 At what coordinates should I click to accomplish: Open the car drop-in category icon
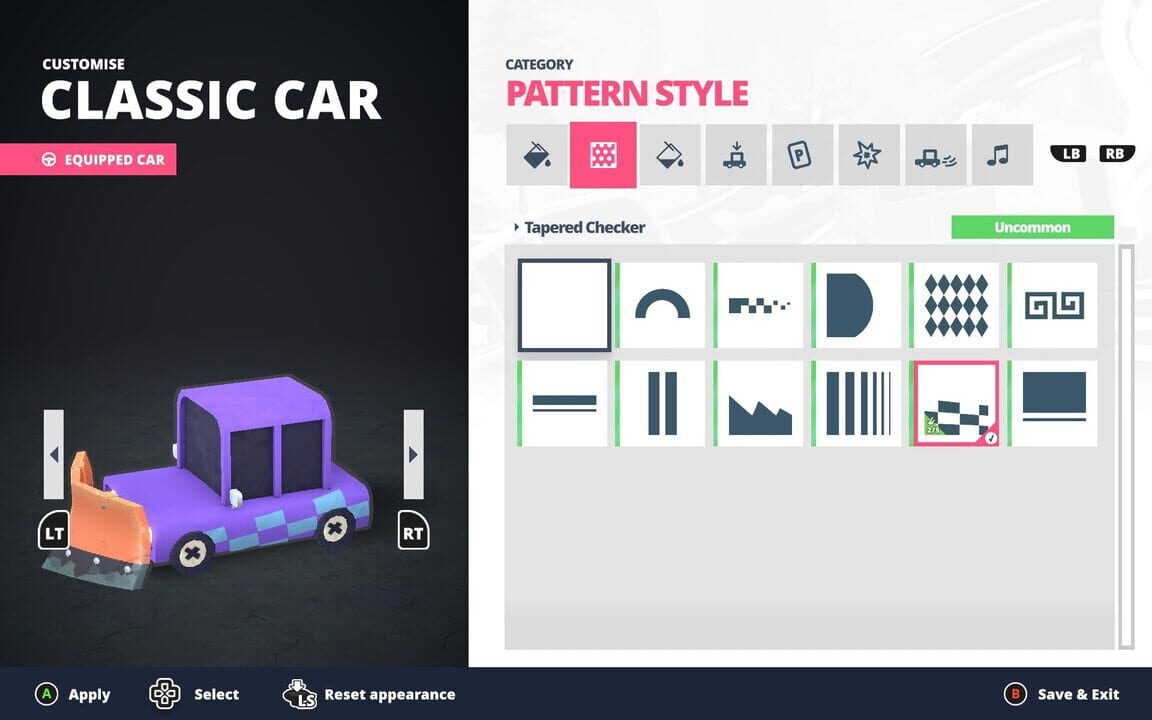[736, 155]
